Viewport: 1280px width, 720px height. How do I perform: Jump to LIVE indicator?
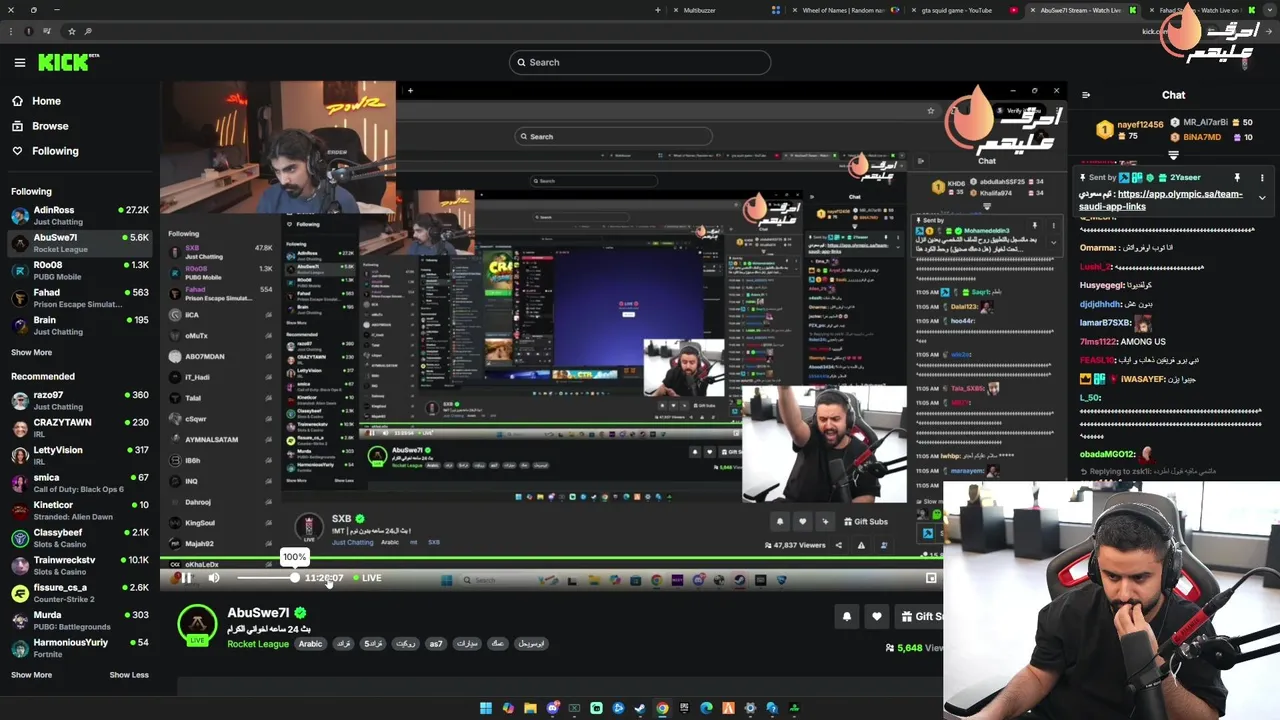pos(367,578)
